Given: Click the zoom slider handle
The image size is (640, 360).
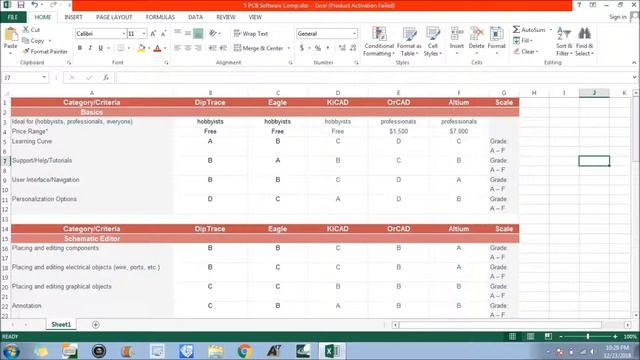Looking at the screenshot, I should click(x=588, y=336).
